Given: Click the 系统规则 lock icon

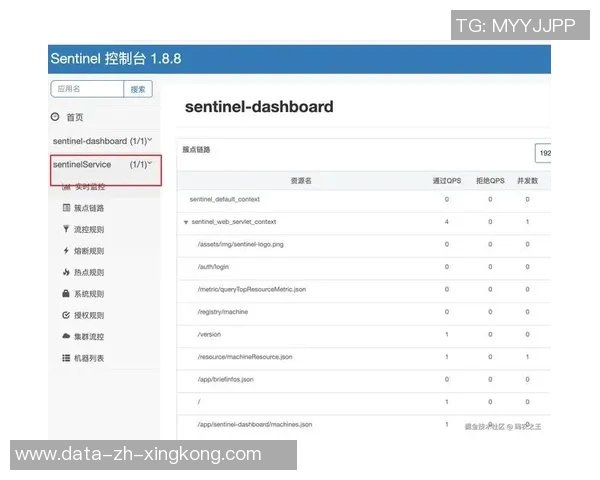Looking at the screenshot, I should (x=66, y=294).
